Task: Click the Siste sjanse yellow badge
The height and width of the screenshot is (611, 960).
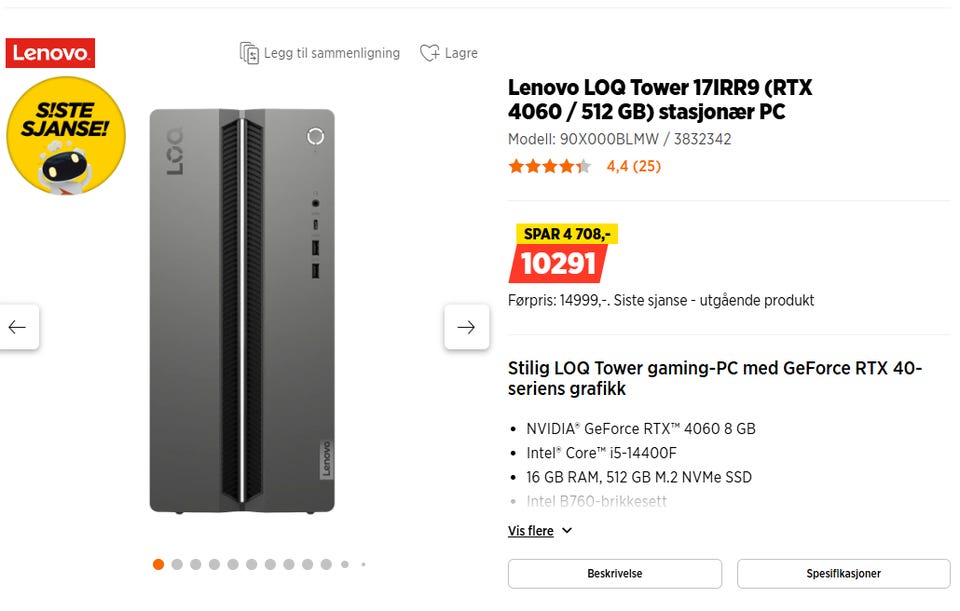Action: tap(65, 135)
